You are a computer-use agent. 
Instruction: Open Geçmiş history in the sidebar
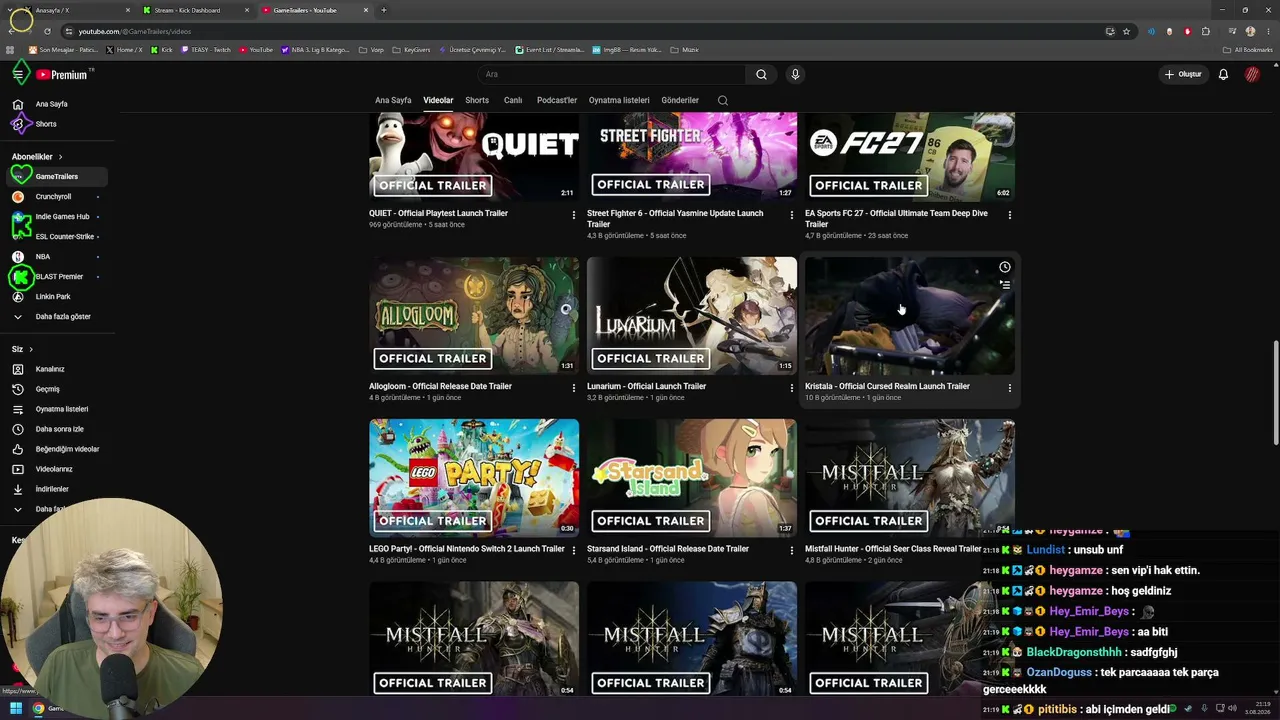point(57,389)
